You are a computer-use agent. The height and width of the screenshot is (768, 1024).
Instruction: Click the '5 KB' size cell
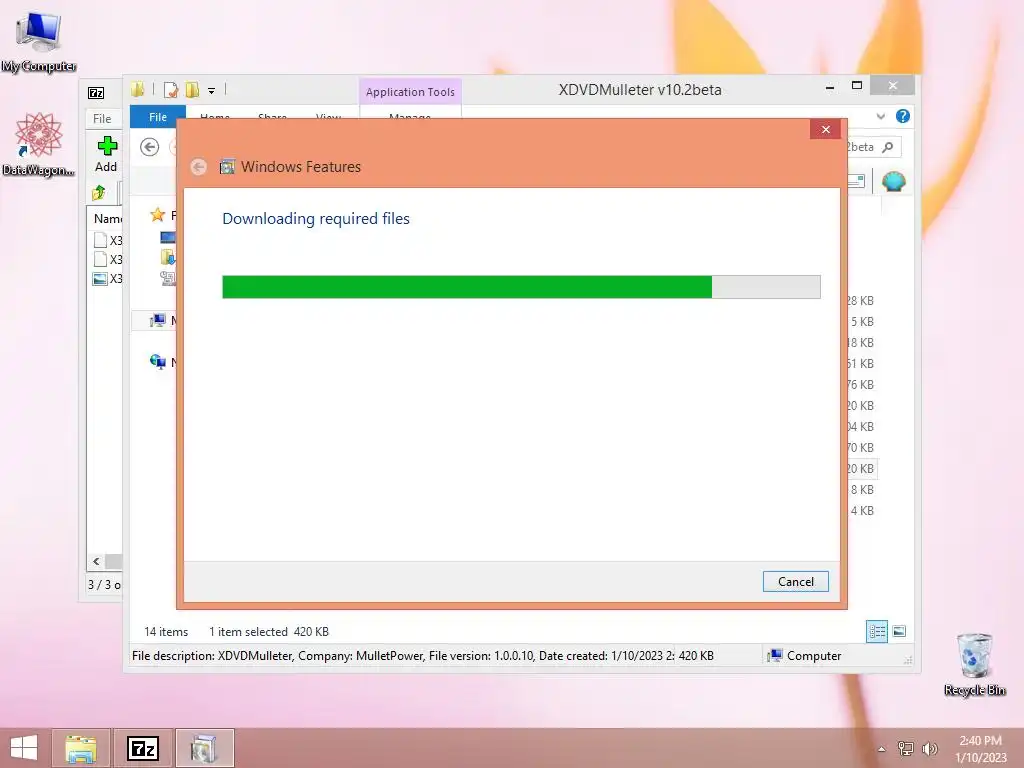(x=861, y=322)
